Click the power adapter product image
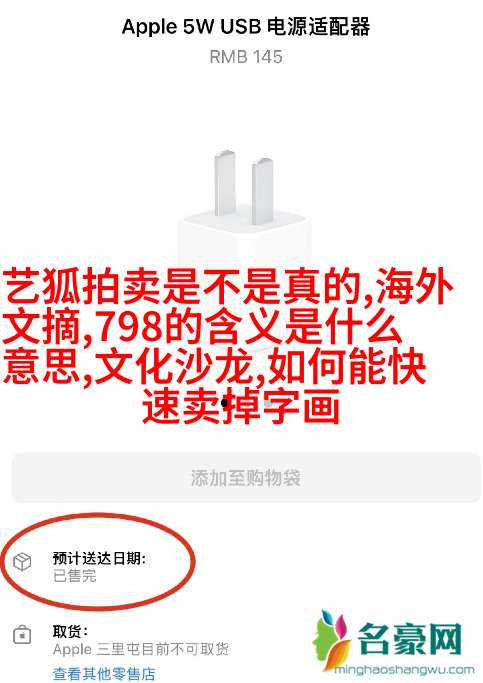The height and width of the screenshot is (683, 483). 245,244
